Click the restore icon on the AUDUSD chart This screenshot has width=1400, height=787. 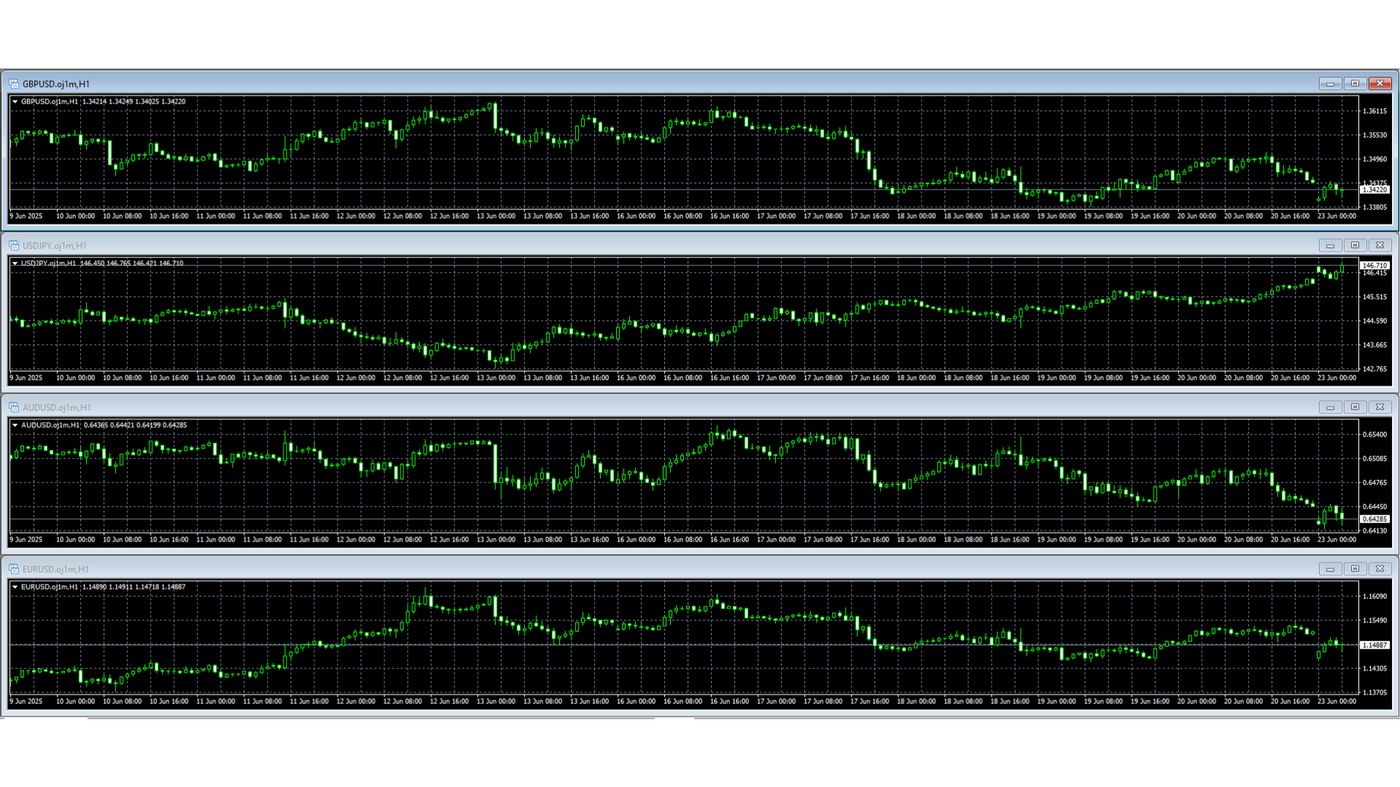(x=1353, y=406)
